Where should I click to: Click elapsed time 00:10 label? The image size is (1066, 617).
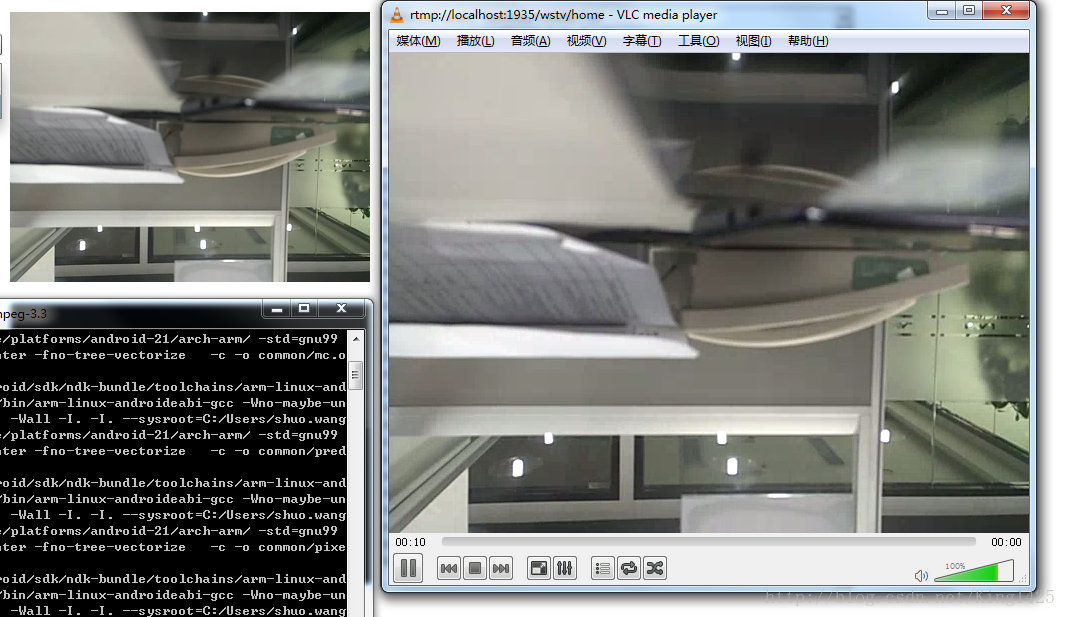click(411, 542)
